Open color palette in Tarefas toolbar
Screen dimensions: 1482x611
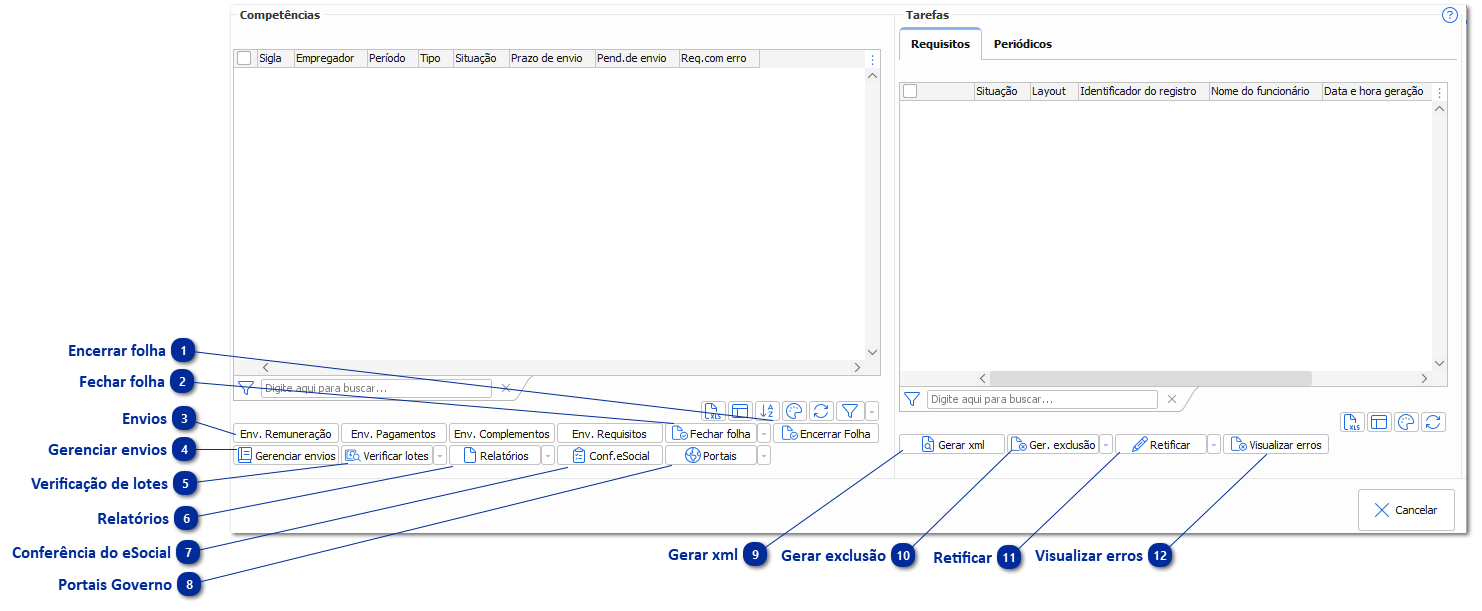[x=1406, y=422]
